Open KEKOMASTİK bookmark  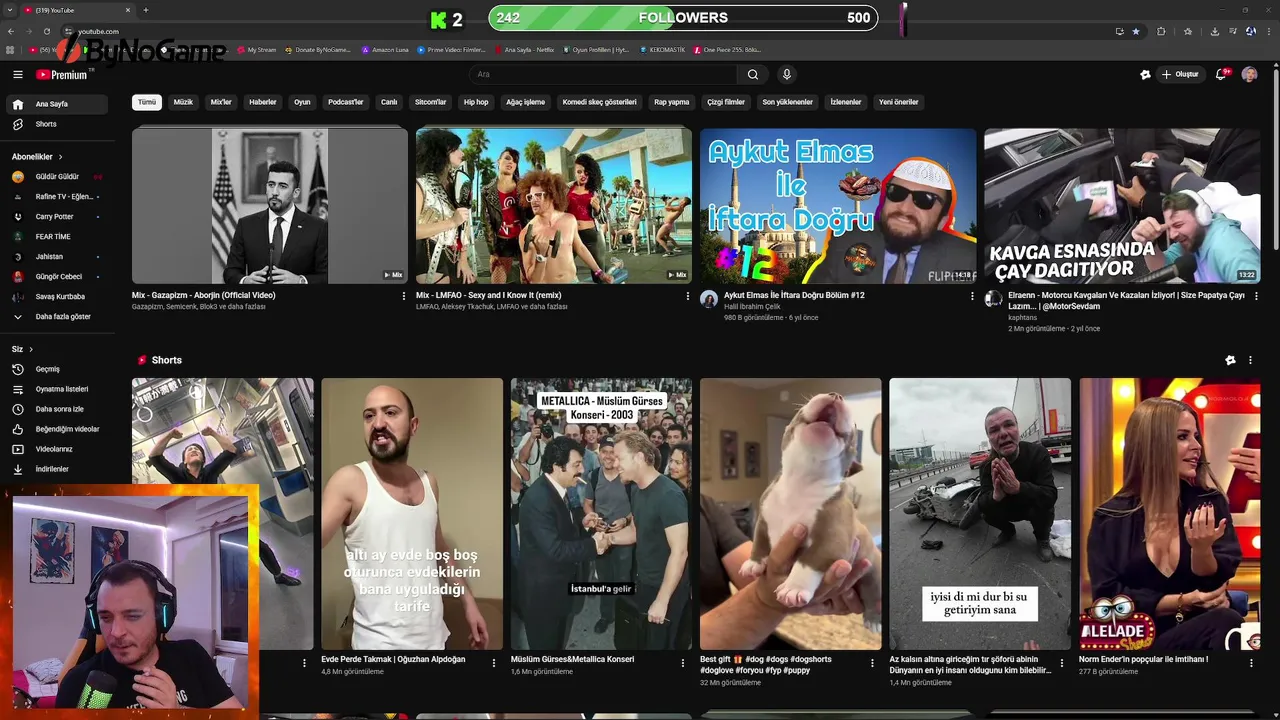point(663,50)
